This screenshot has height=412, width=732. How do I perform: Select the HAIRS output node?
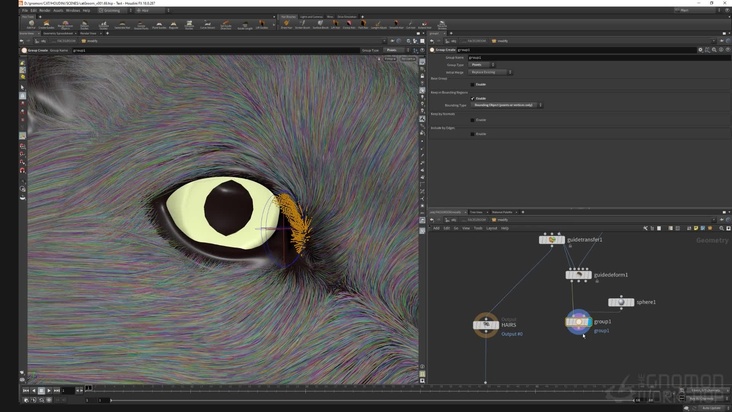point(486,324)
